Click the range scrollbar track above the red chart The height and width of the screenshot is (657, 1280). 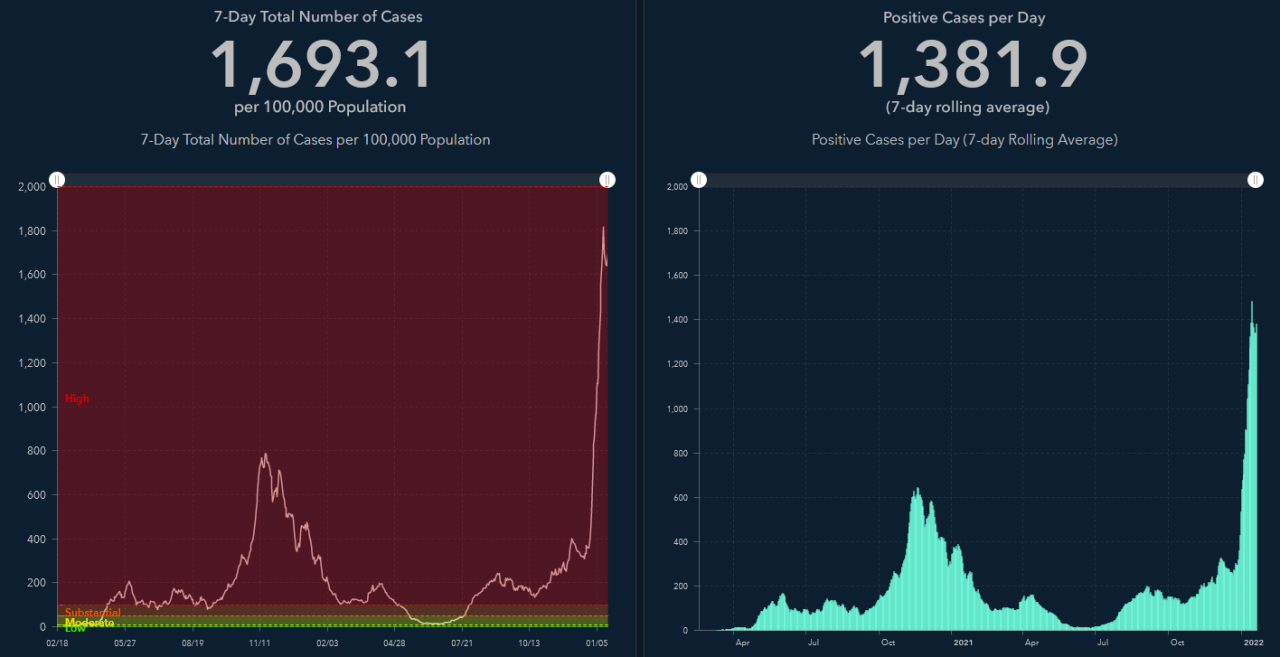332,180
